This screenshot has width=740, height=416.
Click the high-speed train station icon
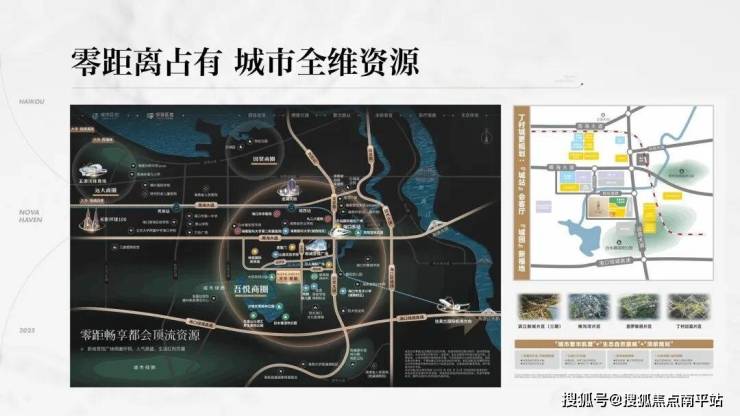click(x=338, y=231)
